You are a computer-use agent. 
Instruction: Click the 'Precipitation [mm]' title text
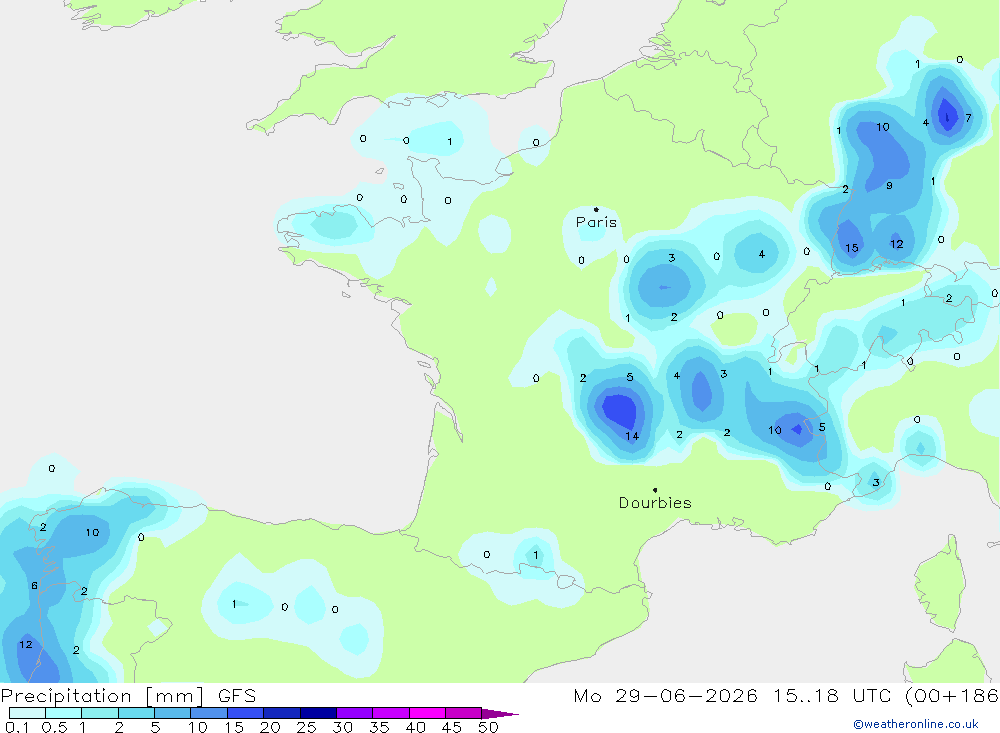point(102,696)
